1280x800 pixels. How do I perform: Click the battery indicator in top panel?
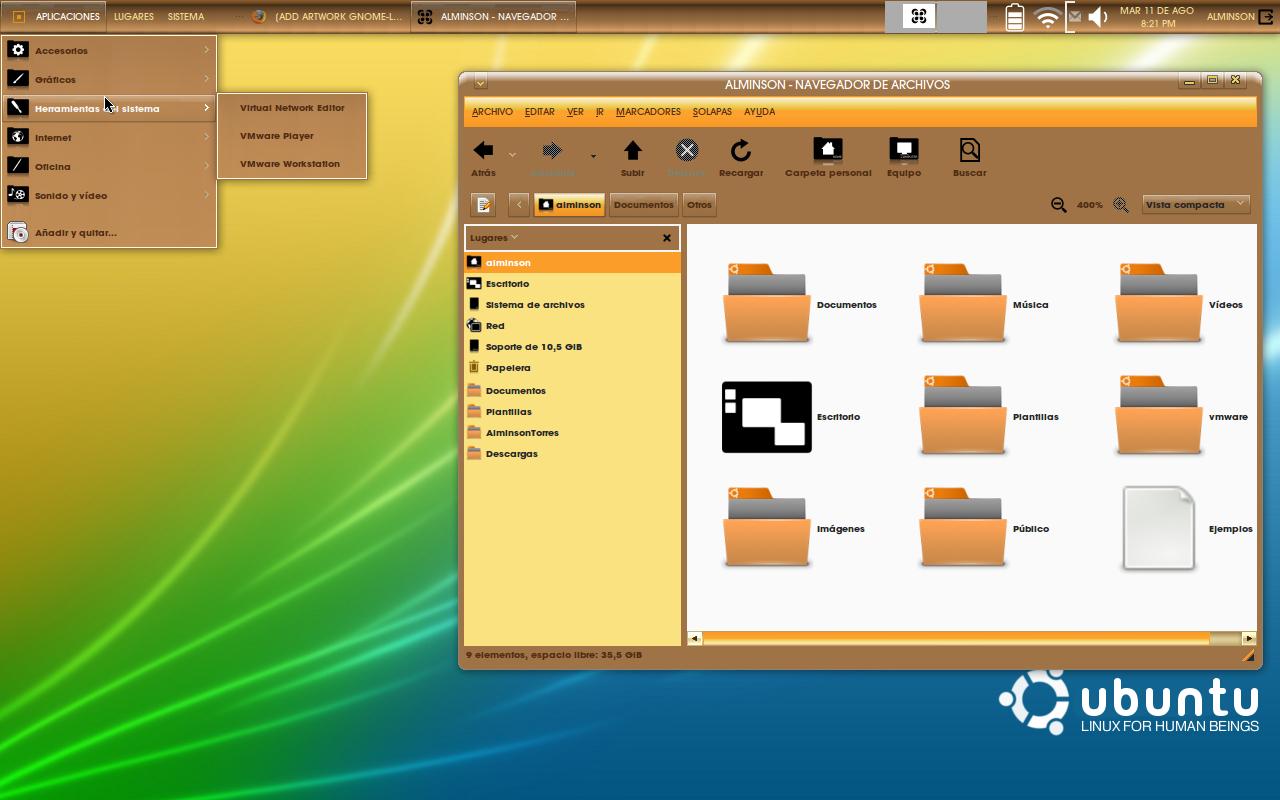click(x=1014, y=17)
